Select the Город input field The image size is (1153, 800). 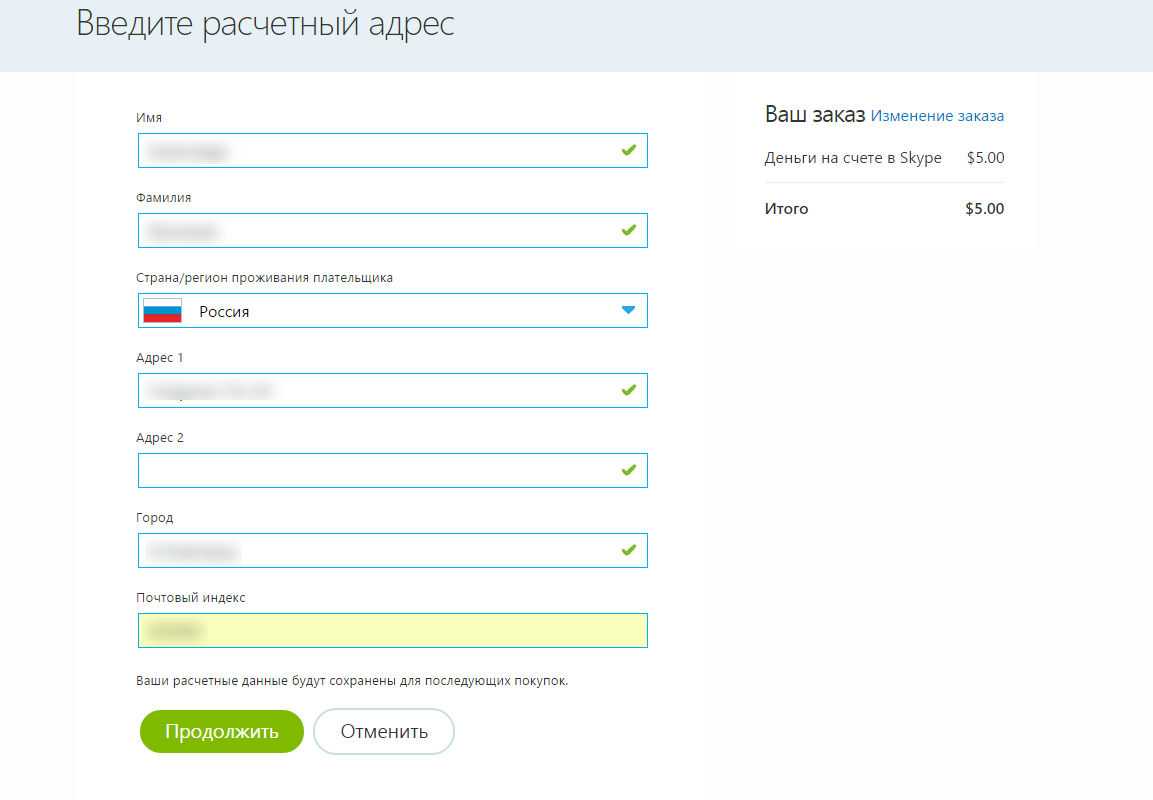point(380,551)
